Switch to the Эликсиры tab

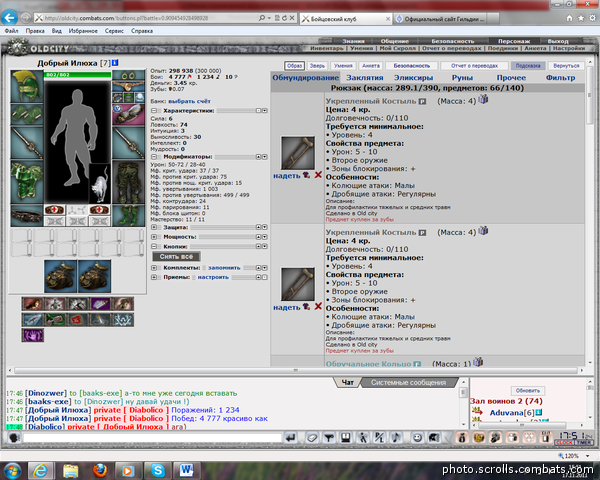click(413, 78)
